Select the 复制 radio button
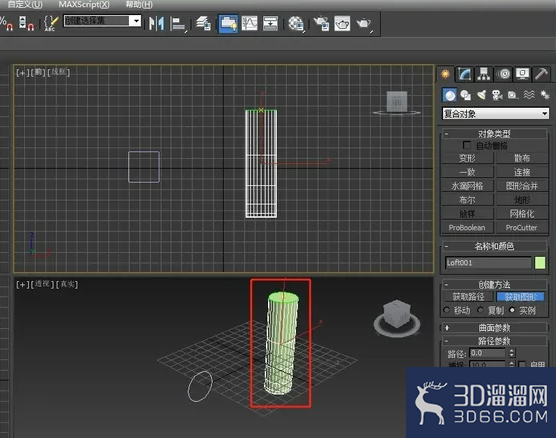 [x=480, y=310]
